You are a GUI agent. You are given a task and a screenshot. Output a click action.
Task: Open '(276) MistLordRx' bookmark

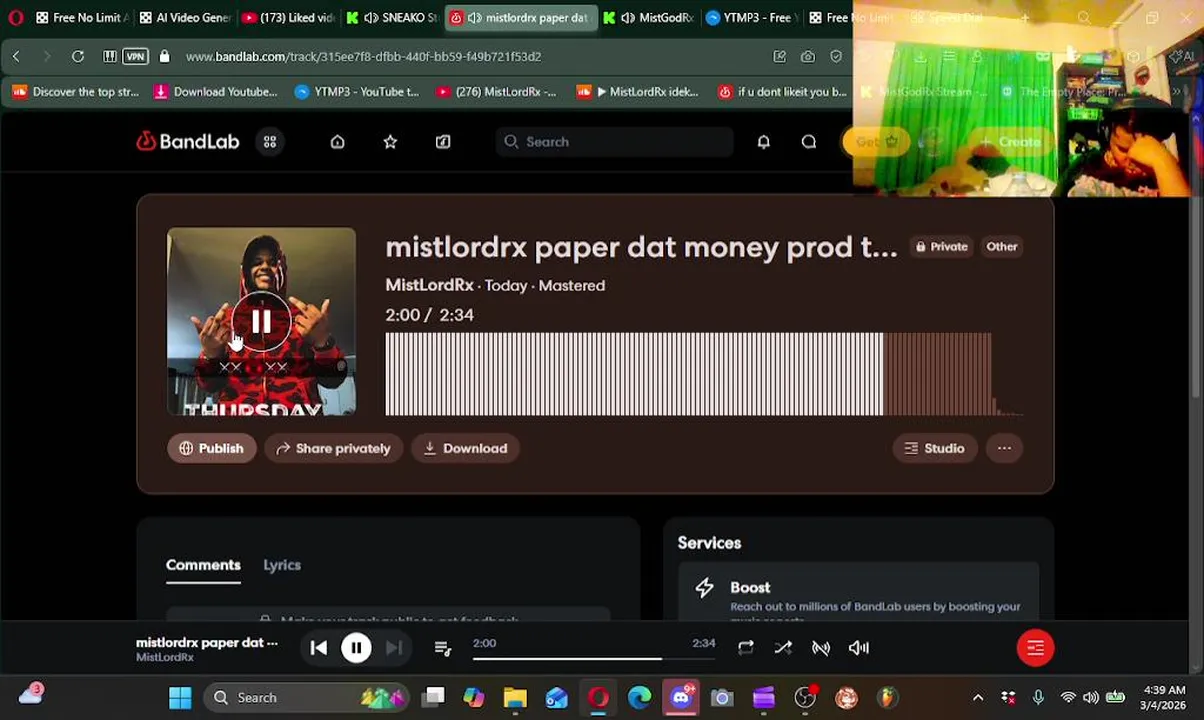(496, 92)
